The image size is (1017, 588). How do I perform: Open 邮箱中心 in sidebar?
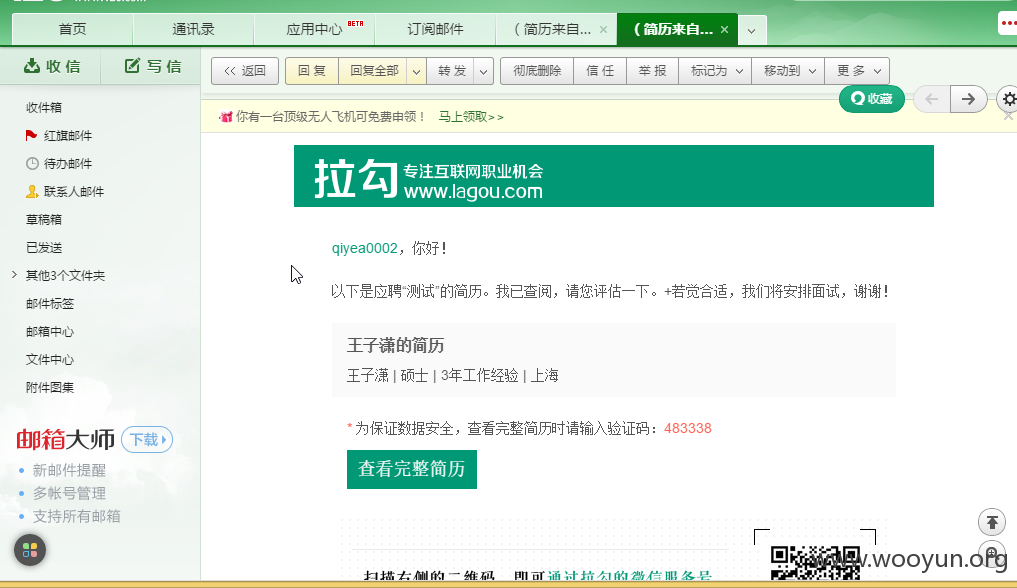50,331
